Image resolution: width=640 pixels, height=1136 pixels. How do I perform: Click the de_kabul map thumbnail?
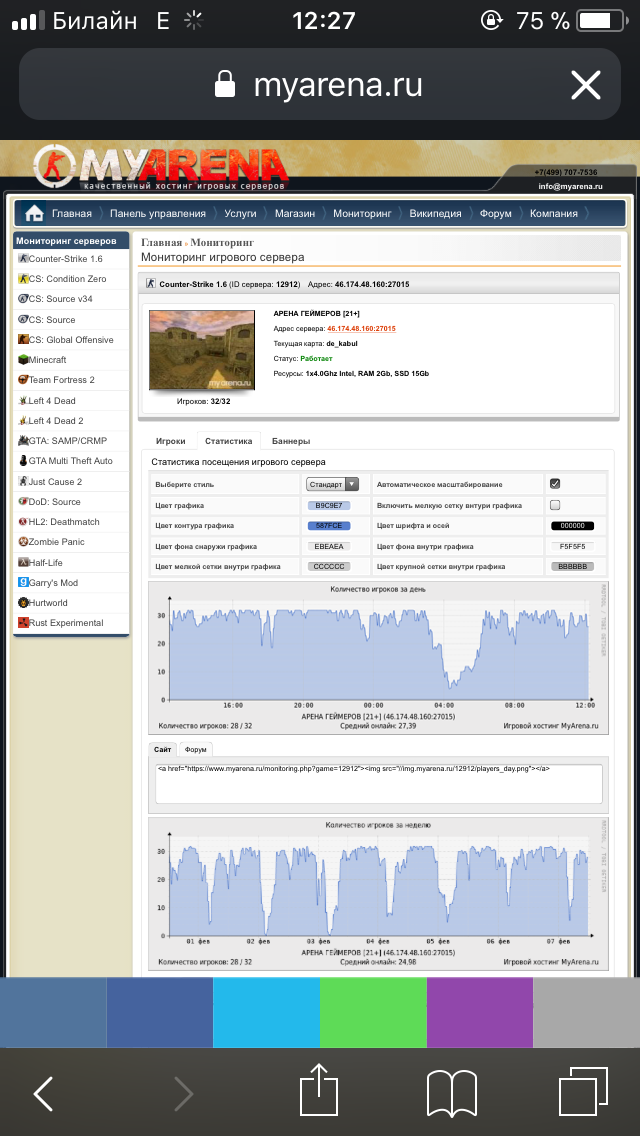tap(201, 351)
